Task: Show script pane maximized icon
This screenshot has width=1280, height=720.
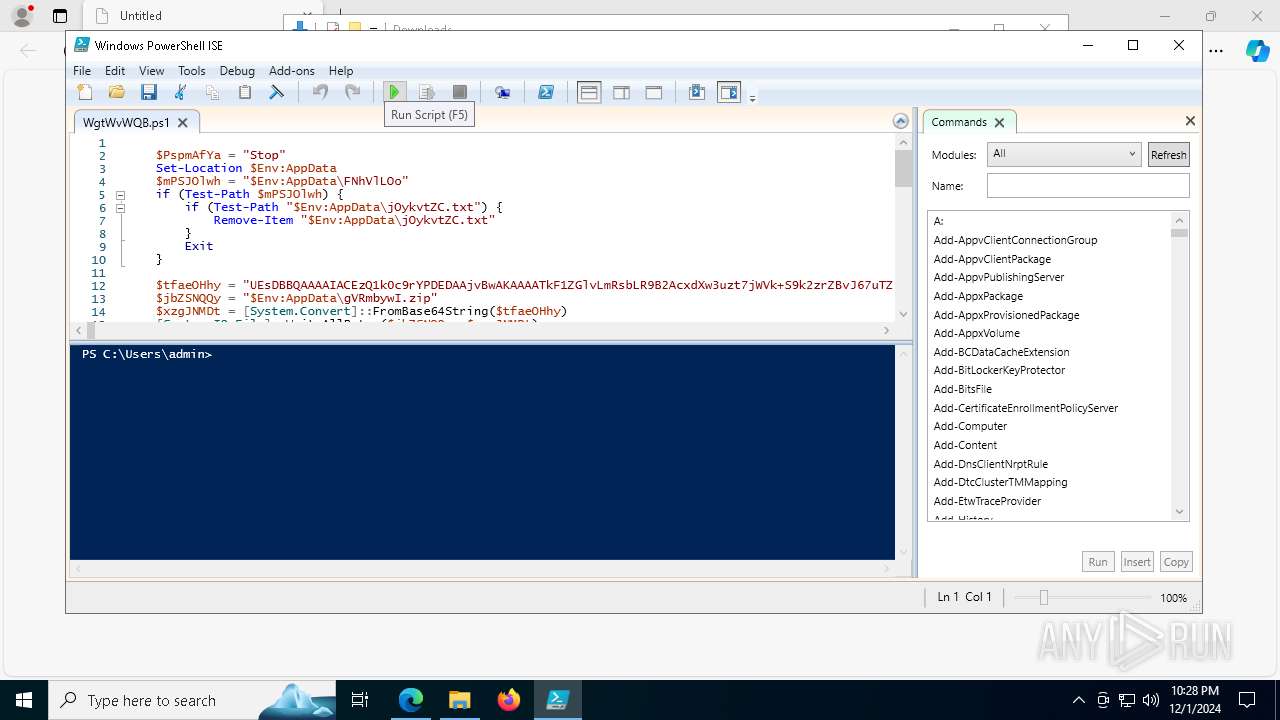Action: click(653, 92)
